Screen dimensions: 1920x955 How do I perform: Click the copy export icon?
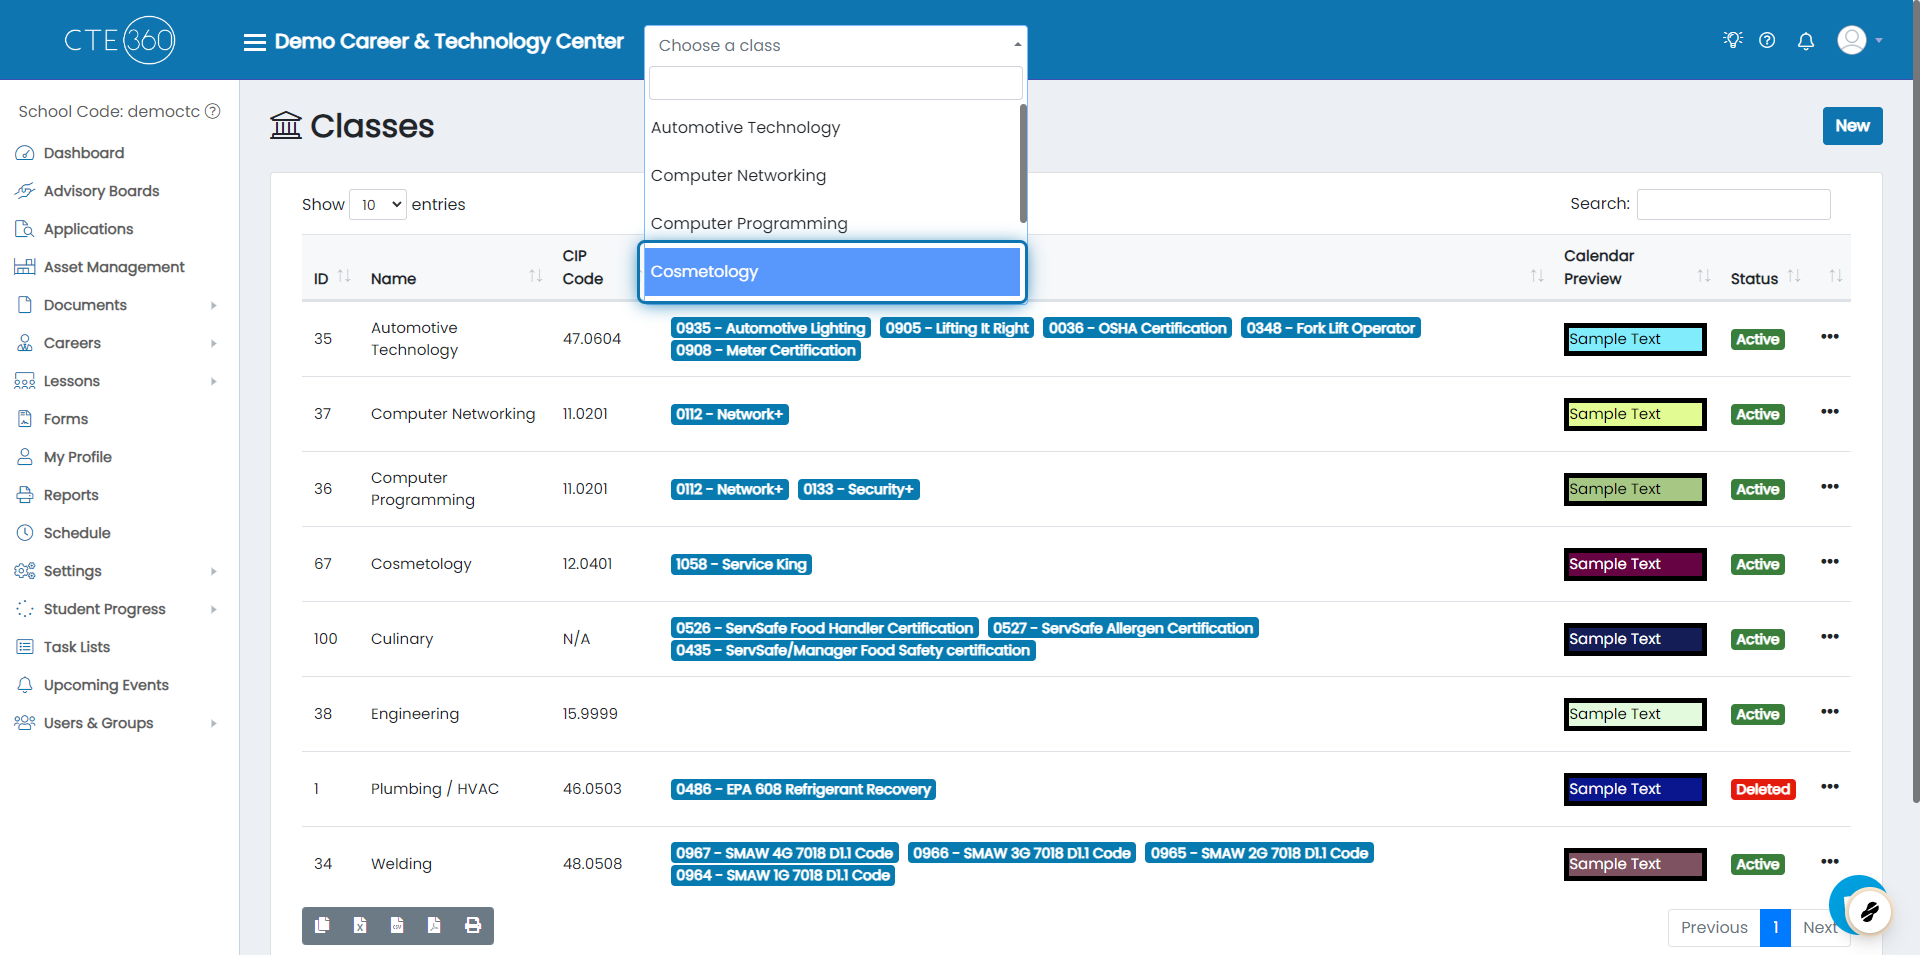(322, 925)
